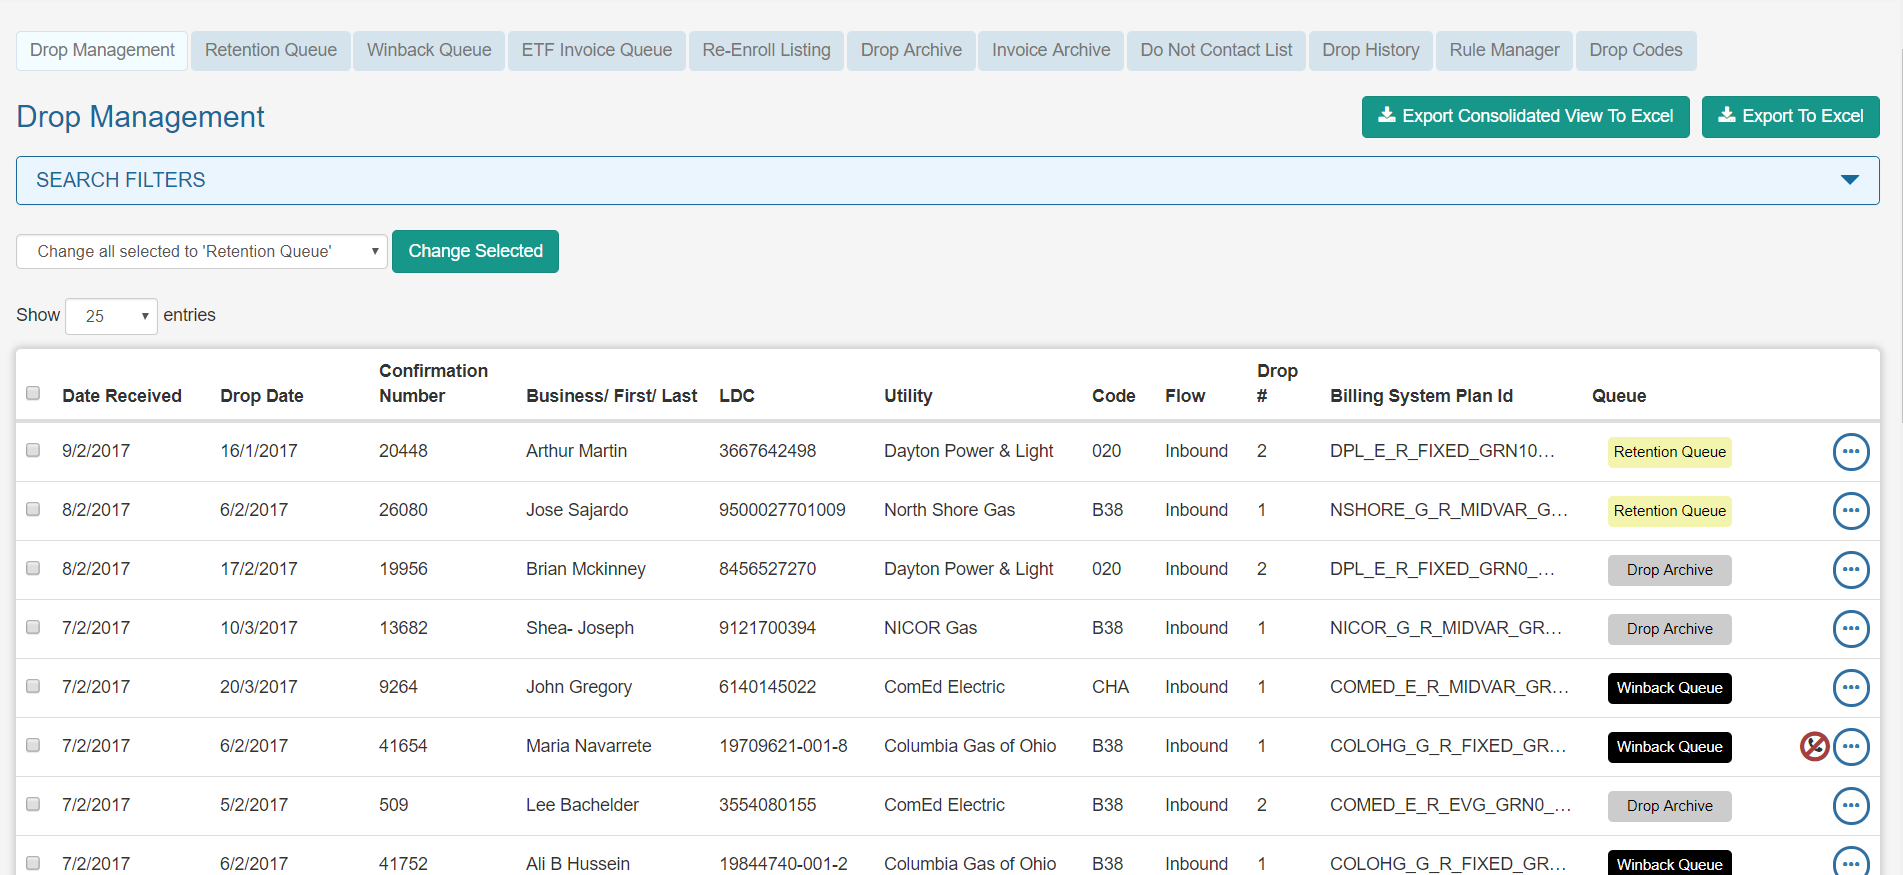Sort by Queue column header

(x=1619, y=396)
